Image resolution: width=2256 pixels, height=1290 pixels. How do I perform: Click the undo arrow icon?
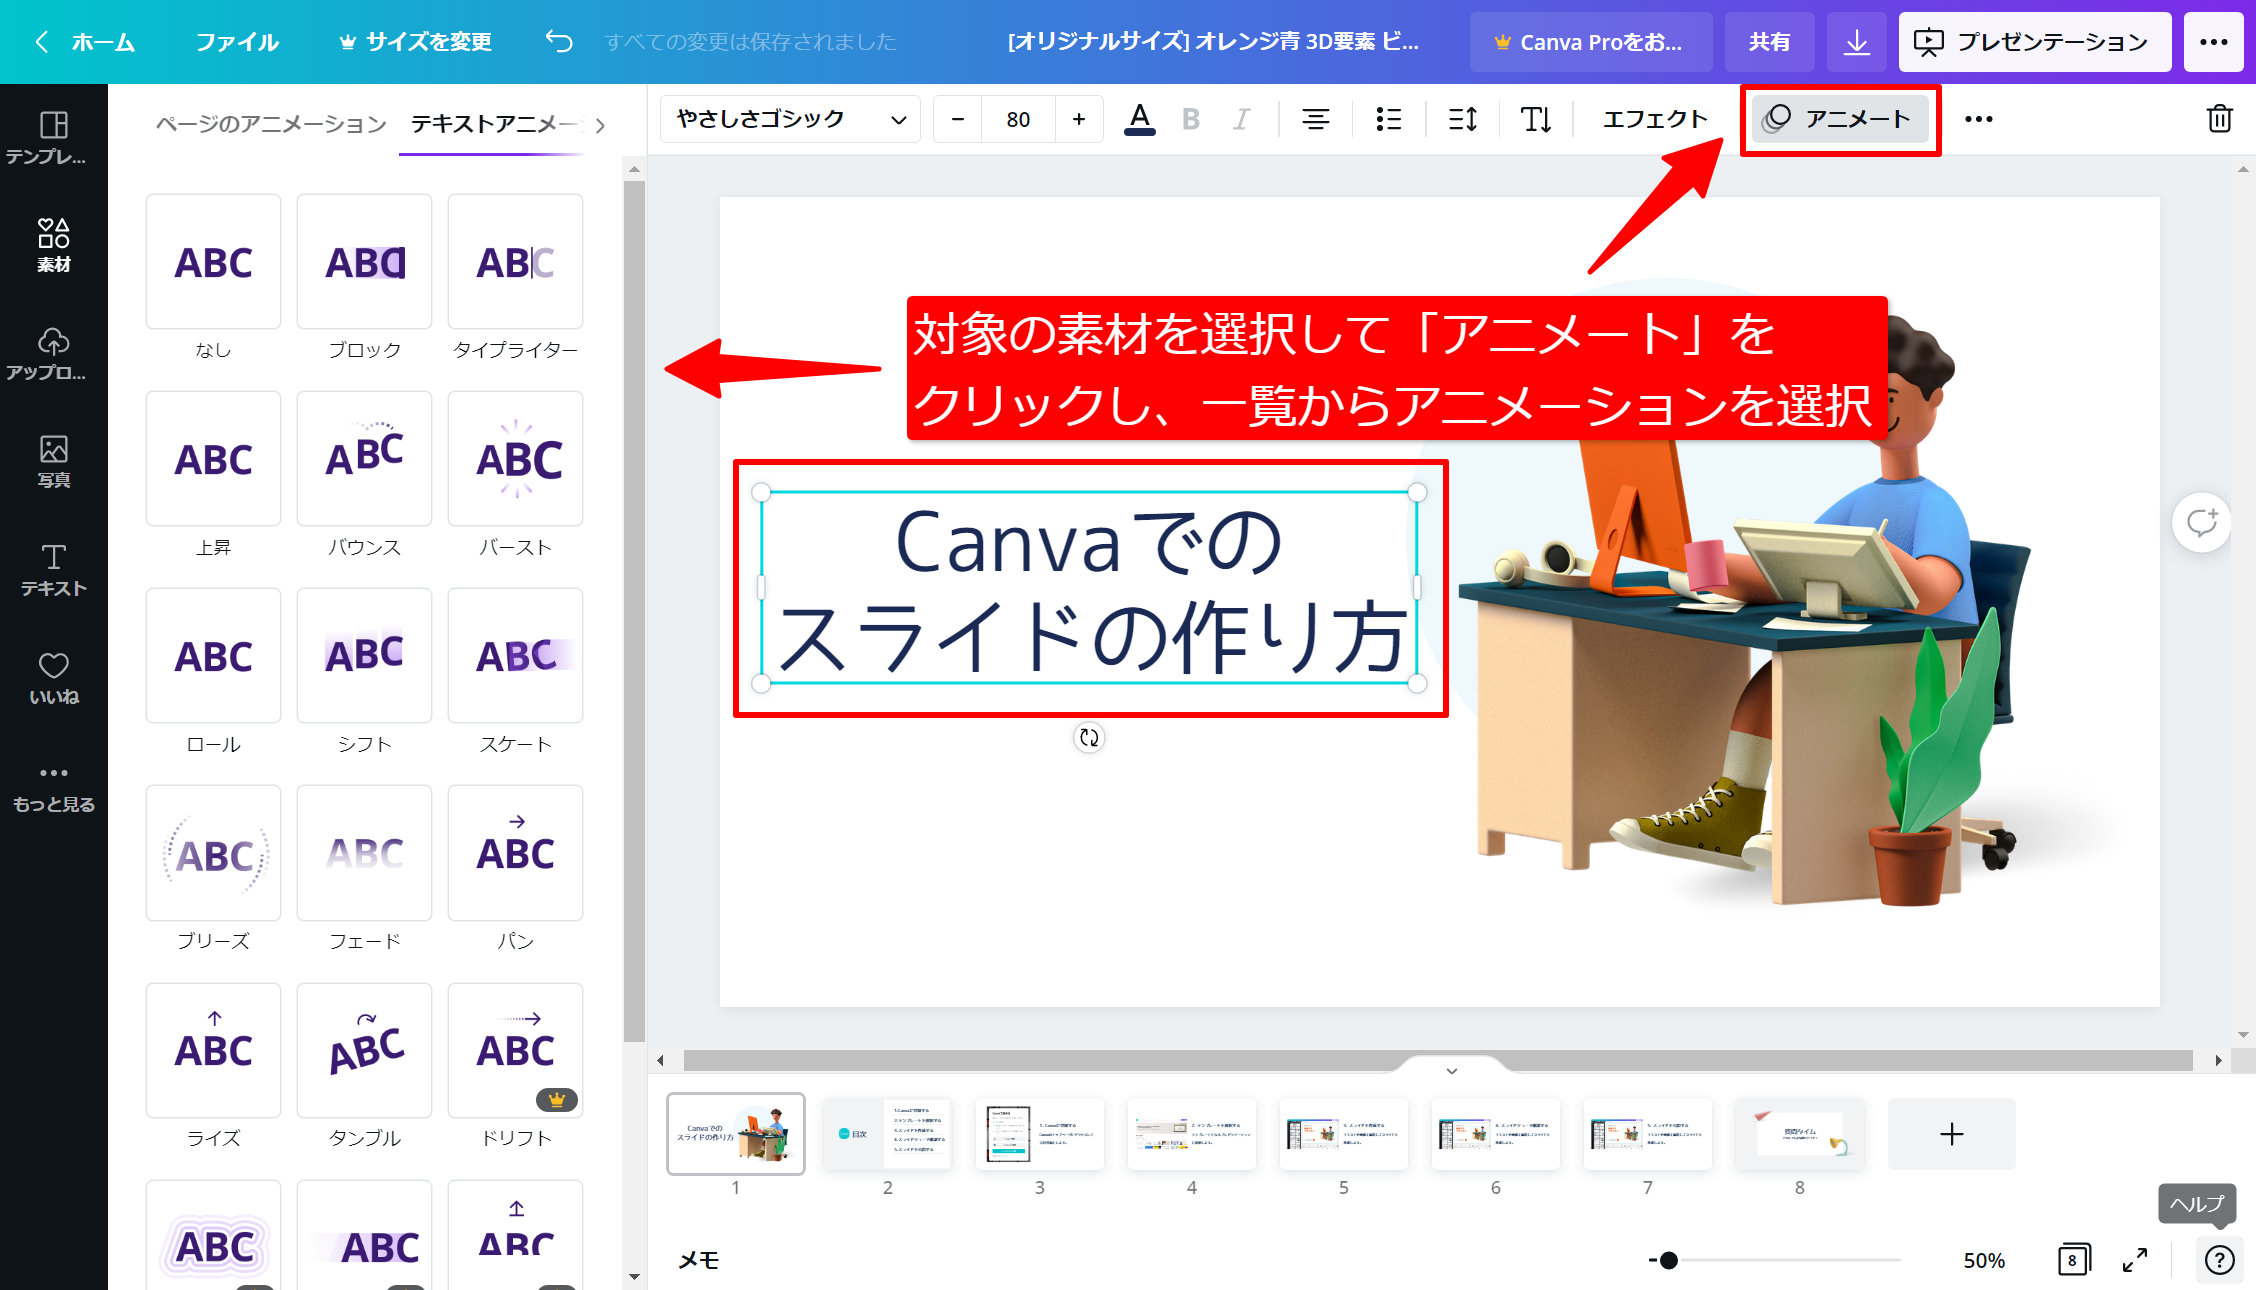559,41
